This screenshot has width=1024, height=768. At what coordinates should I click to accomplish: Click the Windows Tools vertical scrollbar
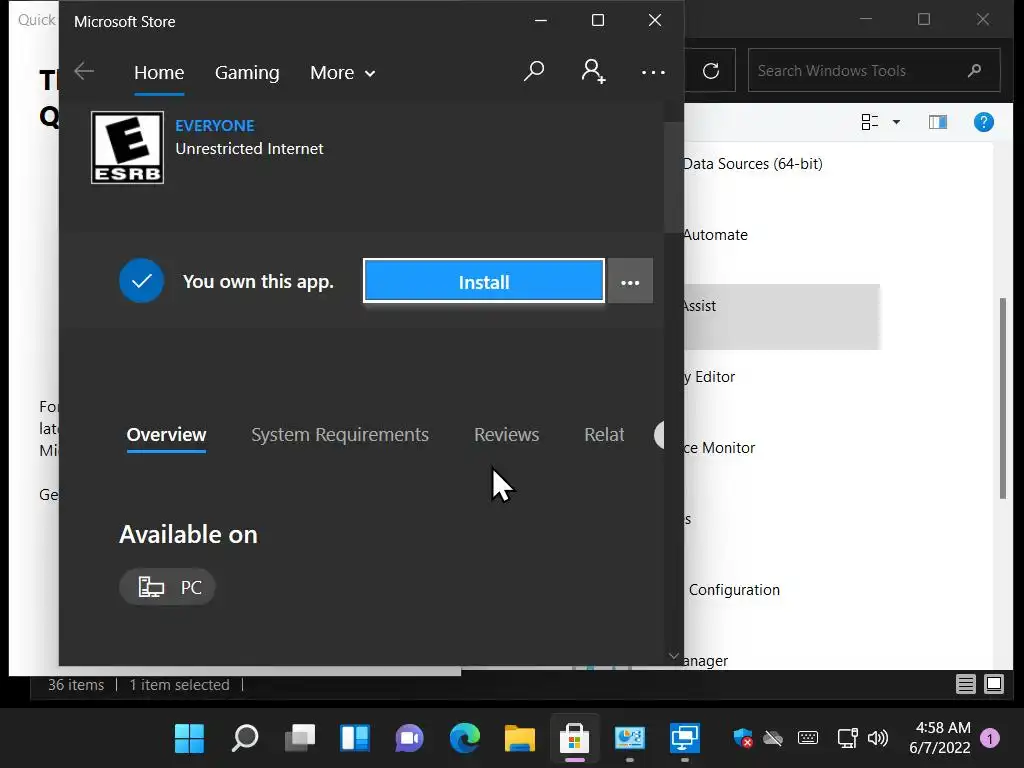coord(1004,398)
